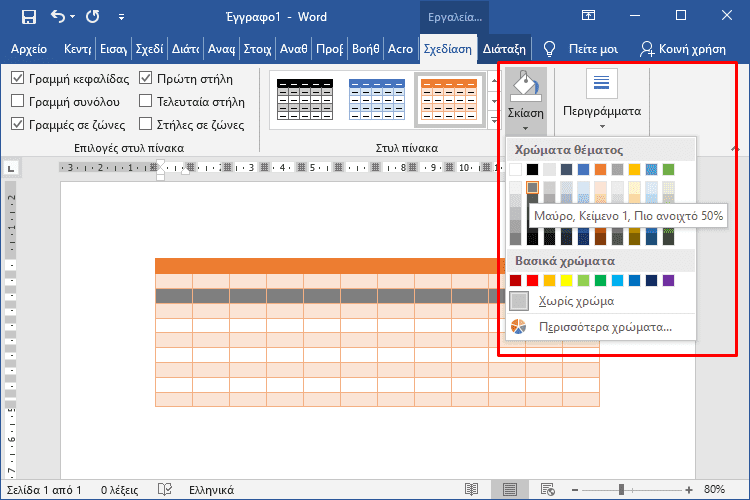Enable the Γραμμή συνόλου checkbox
The height and width of the screenshot is (500, 750).
tap(18, 101)
